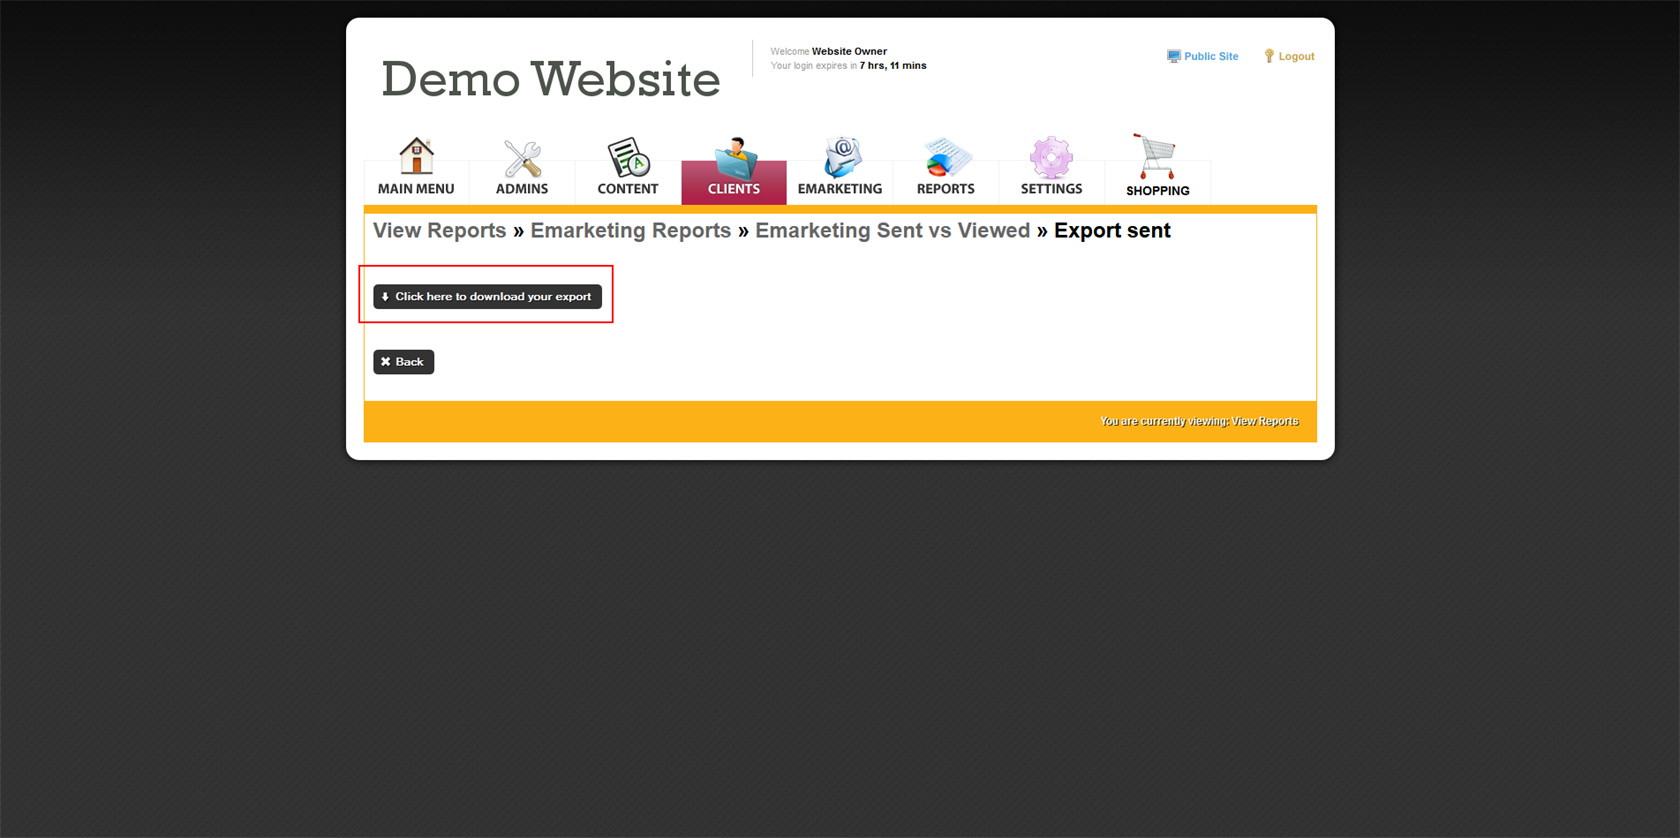The width and height of the screenshot is (1680, 838).
Task: Click here to download your export
Action: (488, 296)
